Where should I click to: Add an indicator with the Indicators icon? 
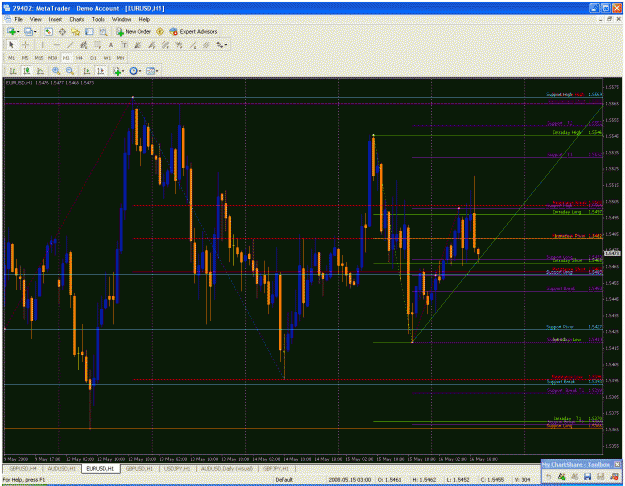coord(116,71)
